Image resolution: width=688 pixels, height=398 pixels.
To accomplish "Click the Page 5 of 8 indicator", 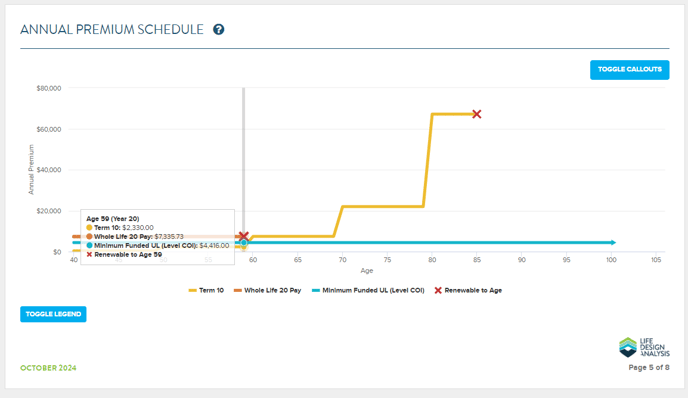I will tap(649, 367).
